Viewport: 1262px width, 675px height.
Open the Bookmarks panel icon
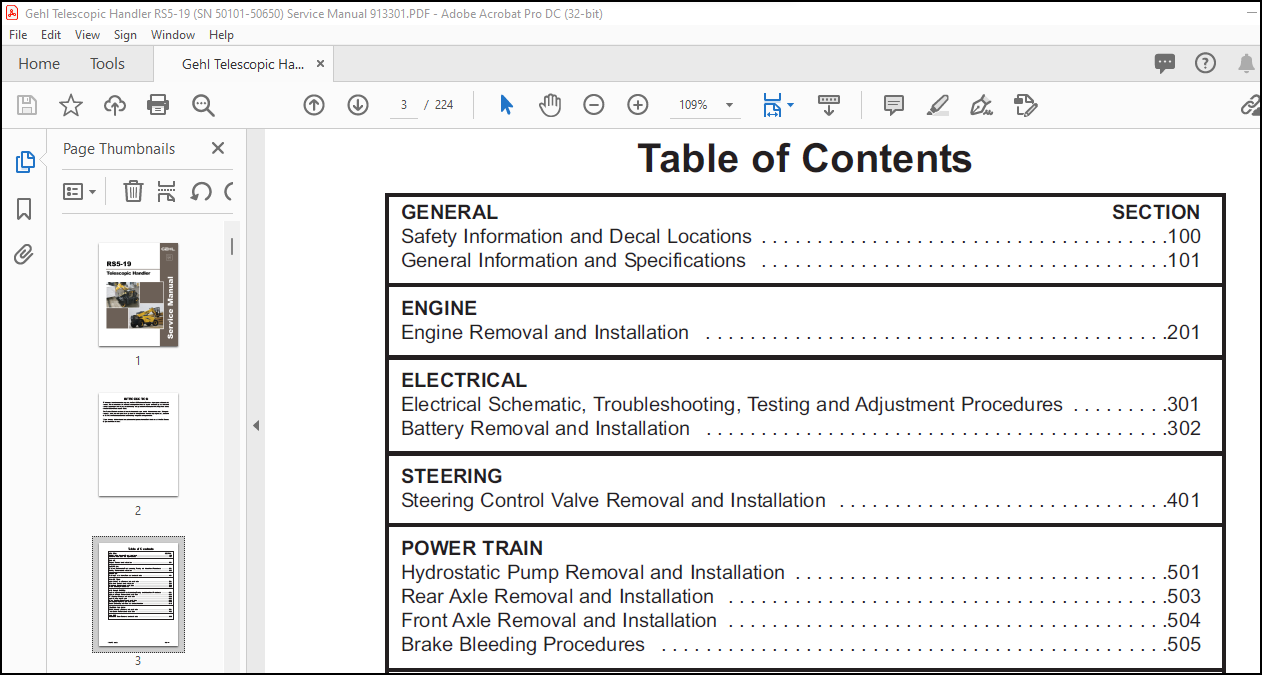25,208
